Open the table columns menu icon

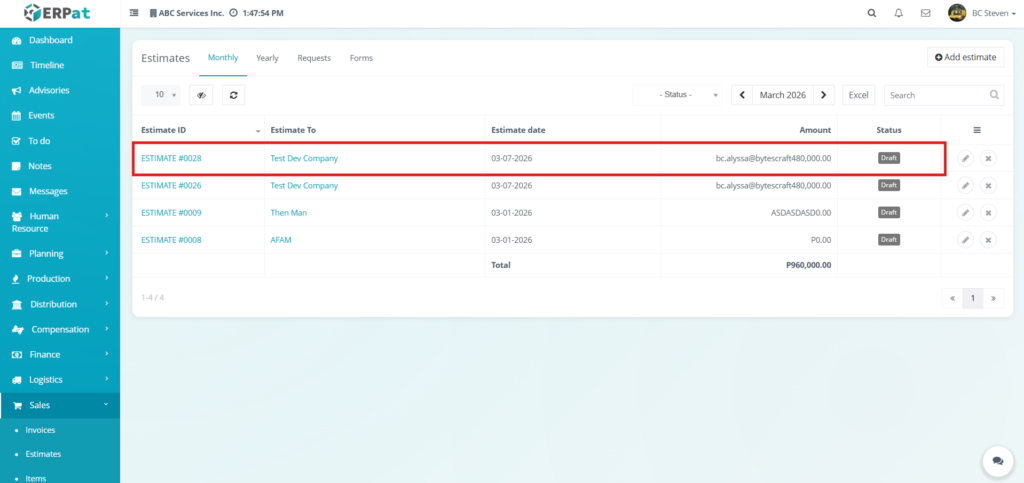tap(977, 130)
